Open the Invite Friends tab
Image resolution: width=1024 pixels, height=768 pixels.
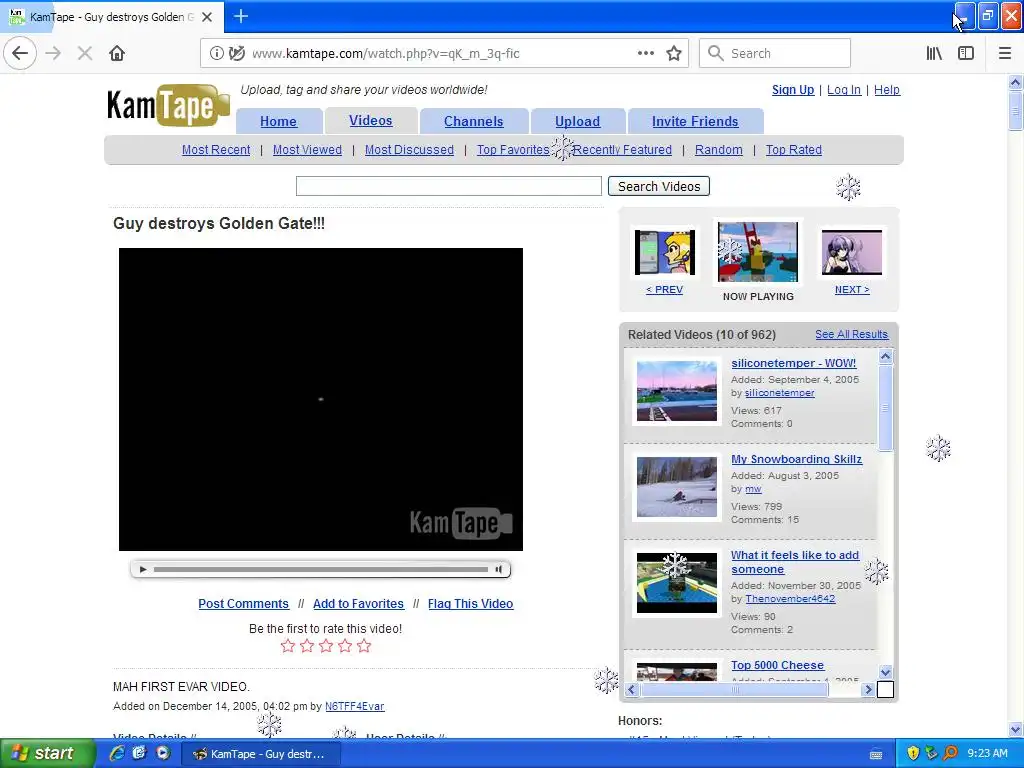[695, 121]
